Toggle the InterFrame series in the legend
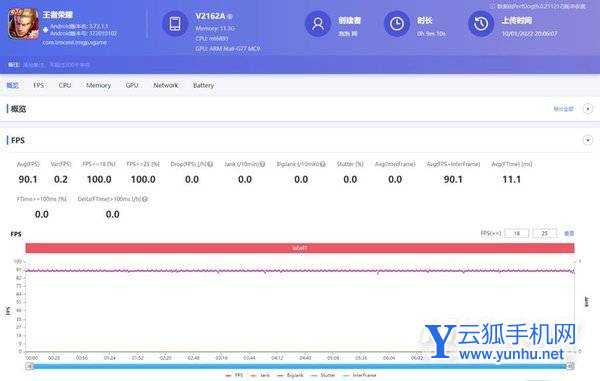Image resolution: width=600 pixels, height=381 pixels. [360, 375]
